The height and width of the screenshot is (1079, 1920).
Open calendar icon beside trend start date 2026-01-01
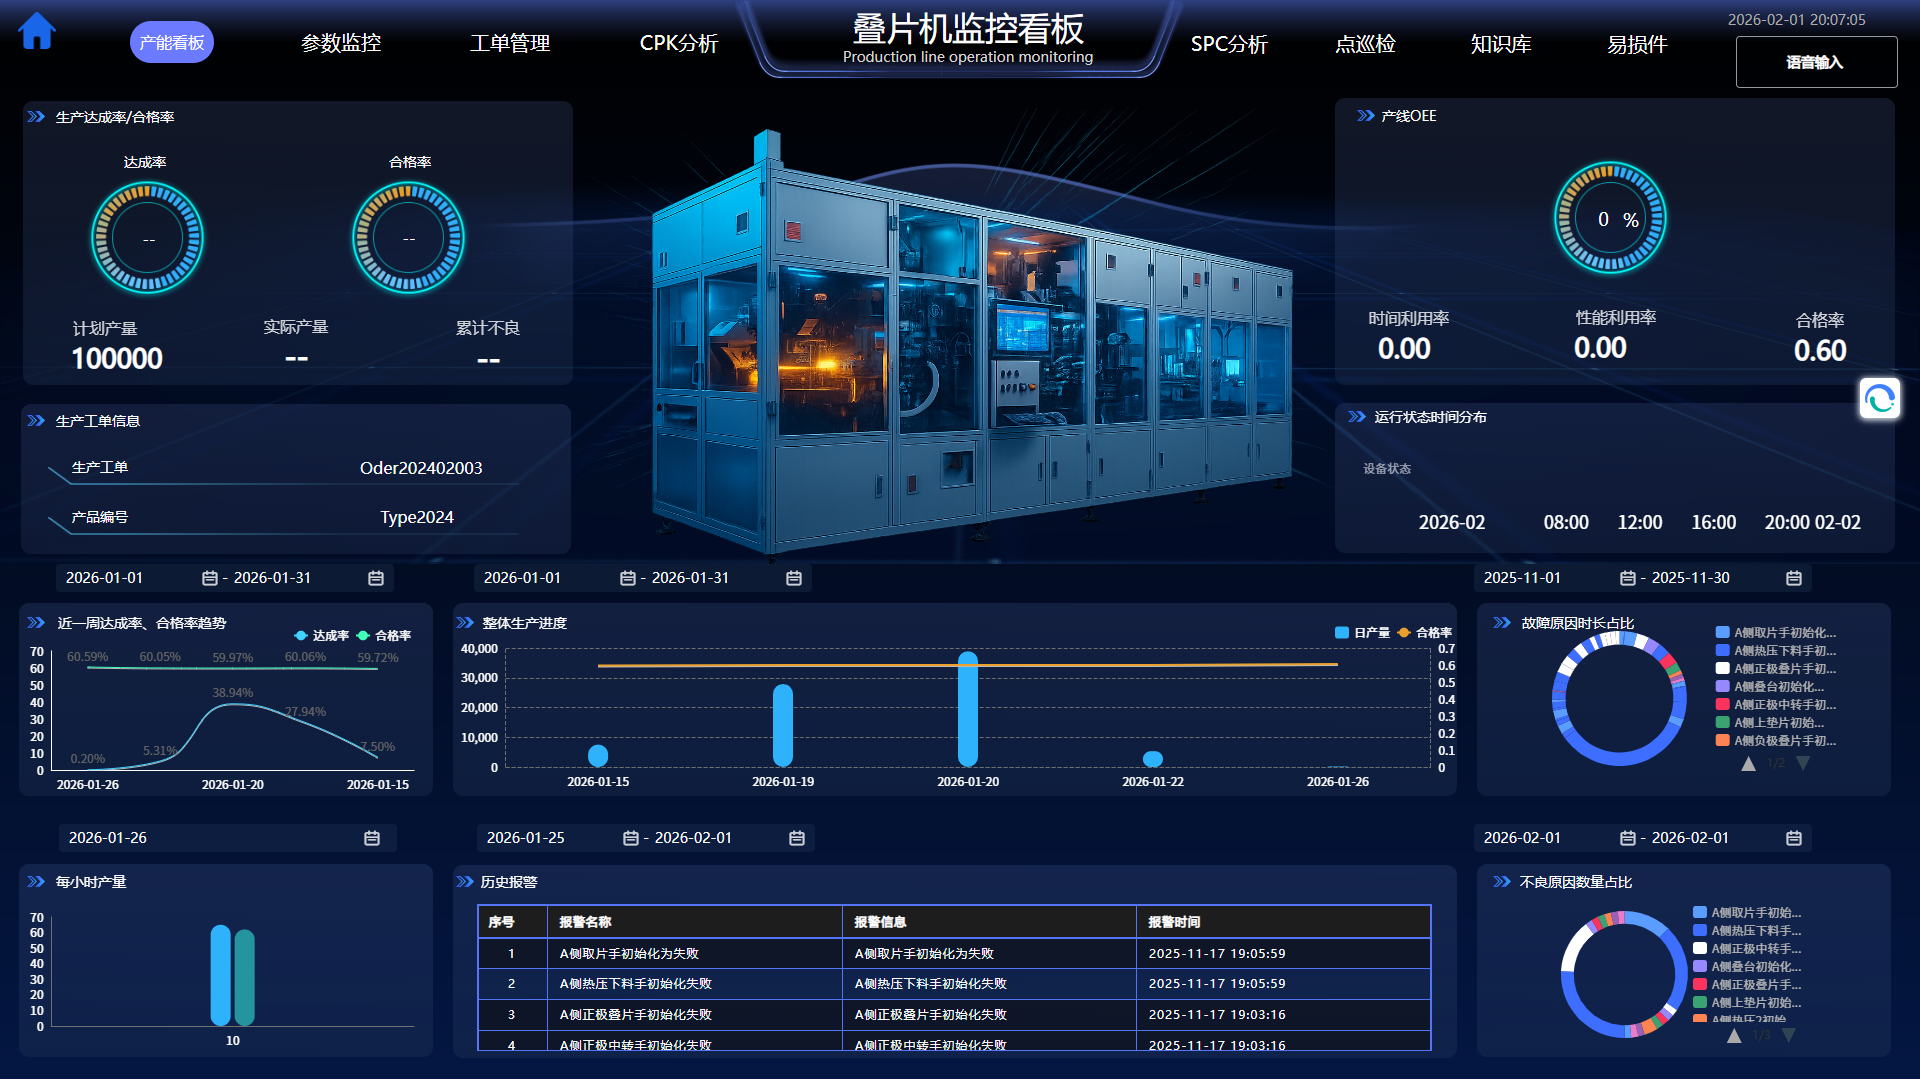(209, 578)
